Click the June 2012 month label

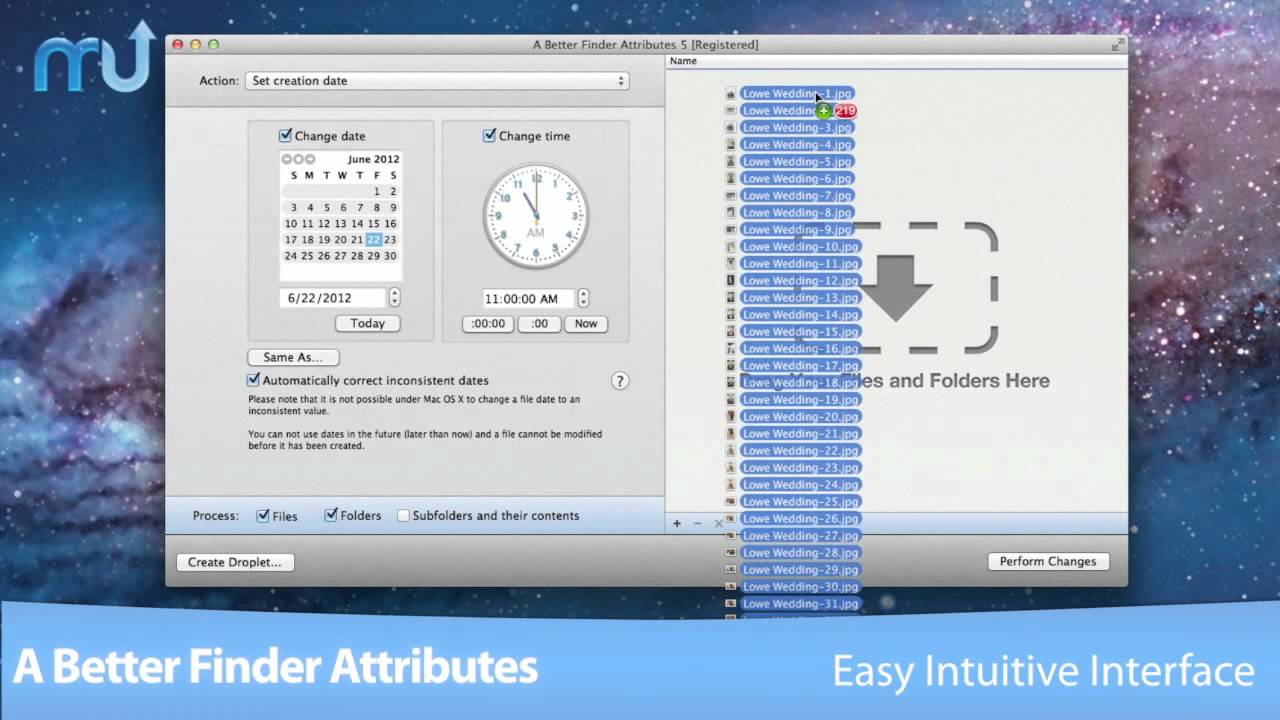click(x=373, y=159)
